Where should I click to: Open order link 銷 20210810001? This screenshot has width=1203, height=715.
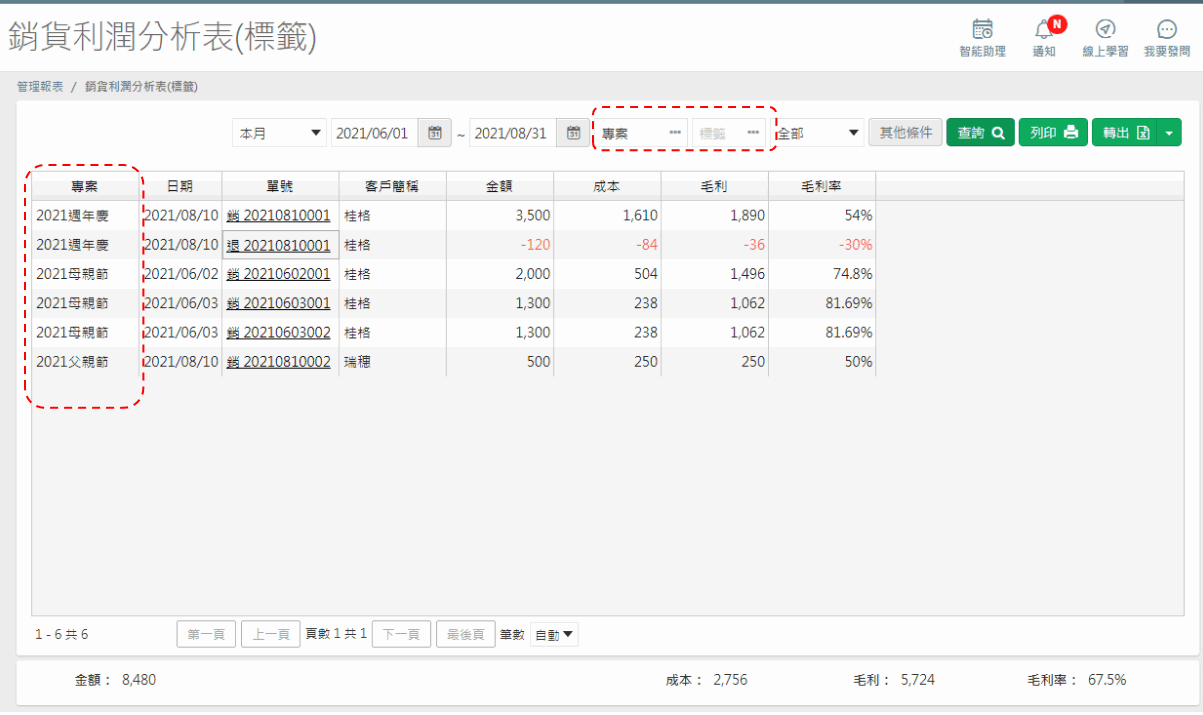[278, 215]
